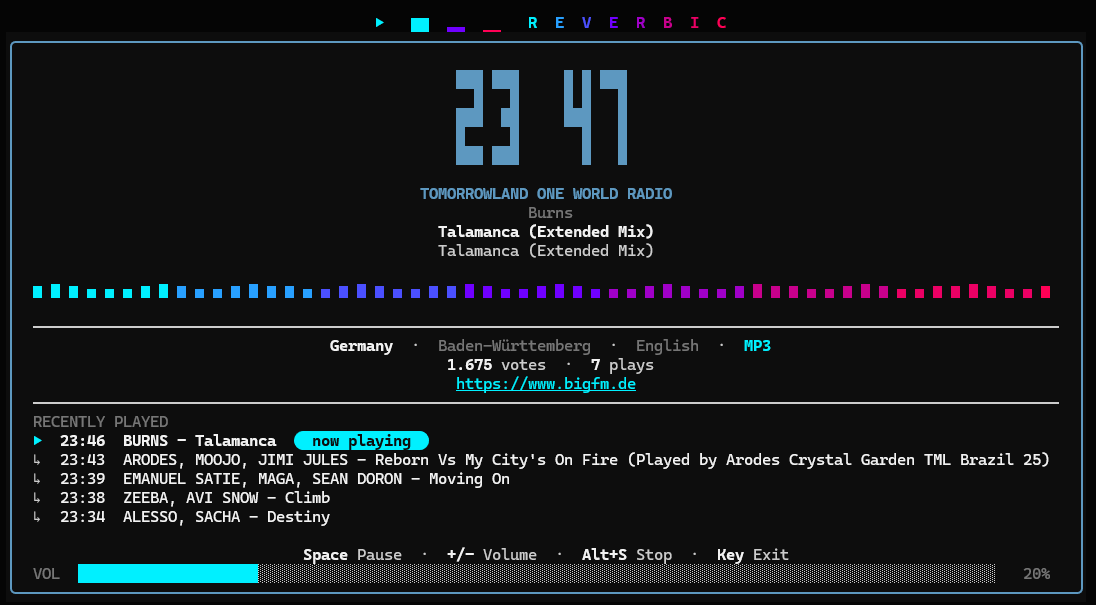The width and height of the screenshot is (1096, 605).
Task: Click the 23:46 BURNS - Talamanca entry
Action: 168,441
